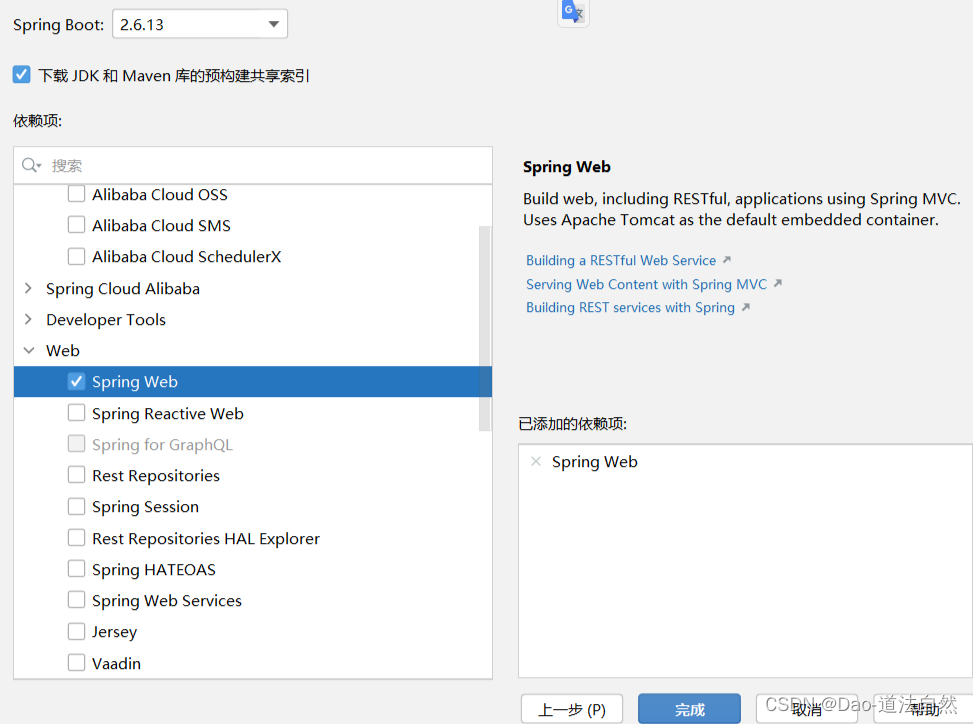Open external link arrow beside Building REST services
This screenshot has width=973, height=724.
(746, 307)
